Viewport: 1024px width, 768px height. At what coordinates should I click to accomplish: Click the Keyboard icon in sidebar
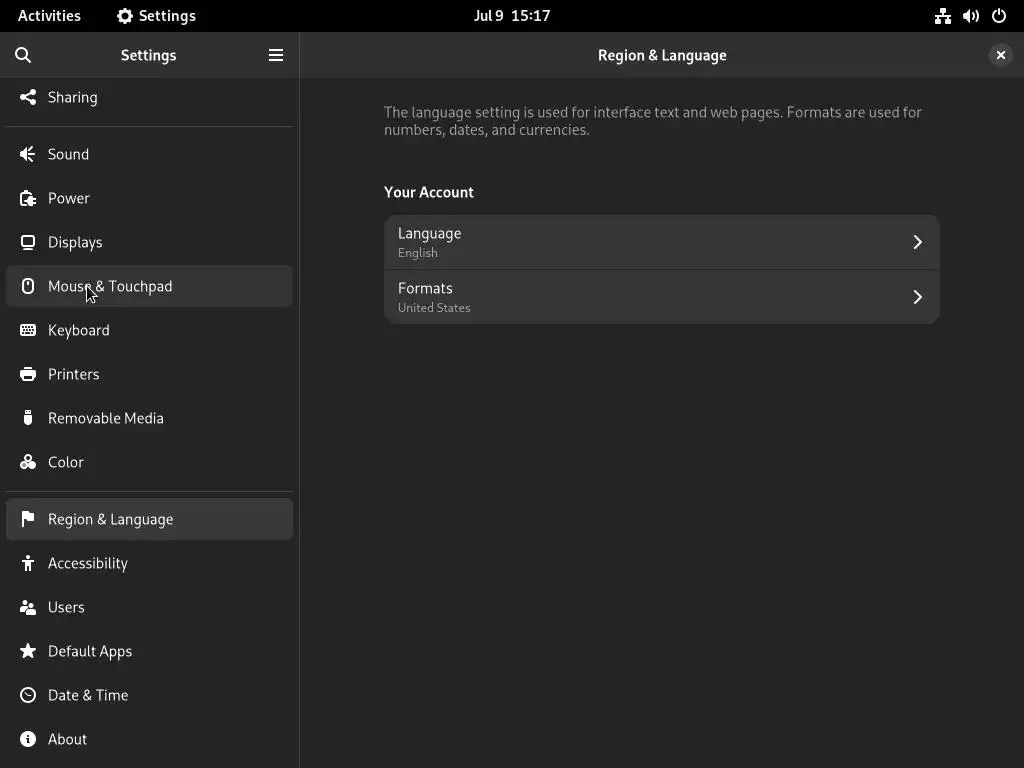(x=28, y=330)
